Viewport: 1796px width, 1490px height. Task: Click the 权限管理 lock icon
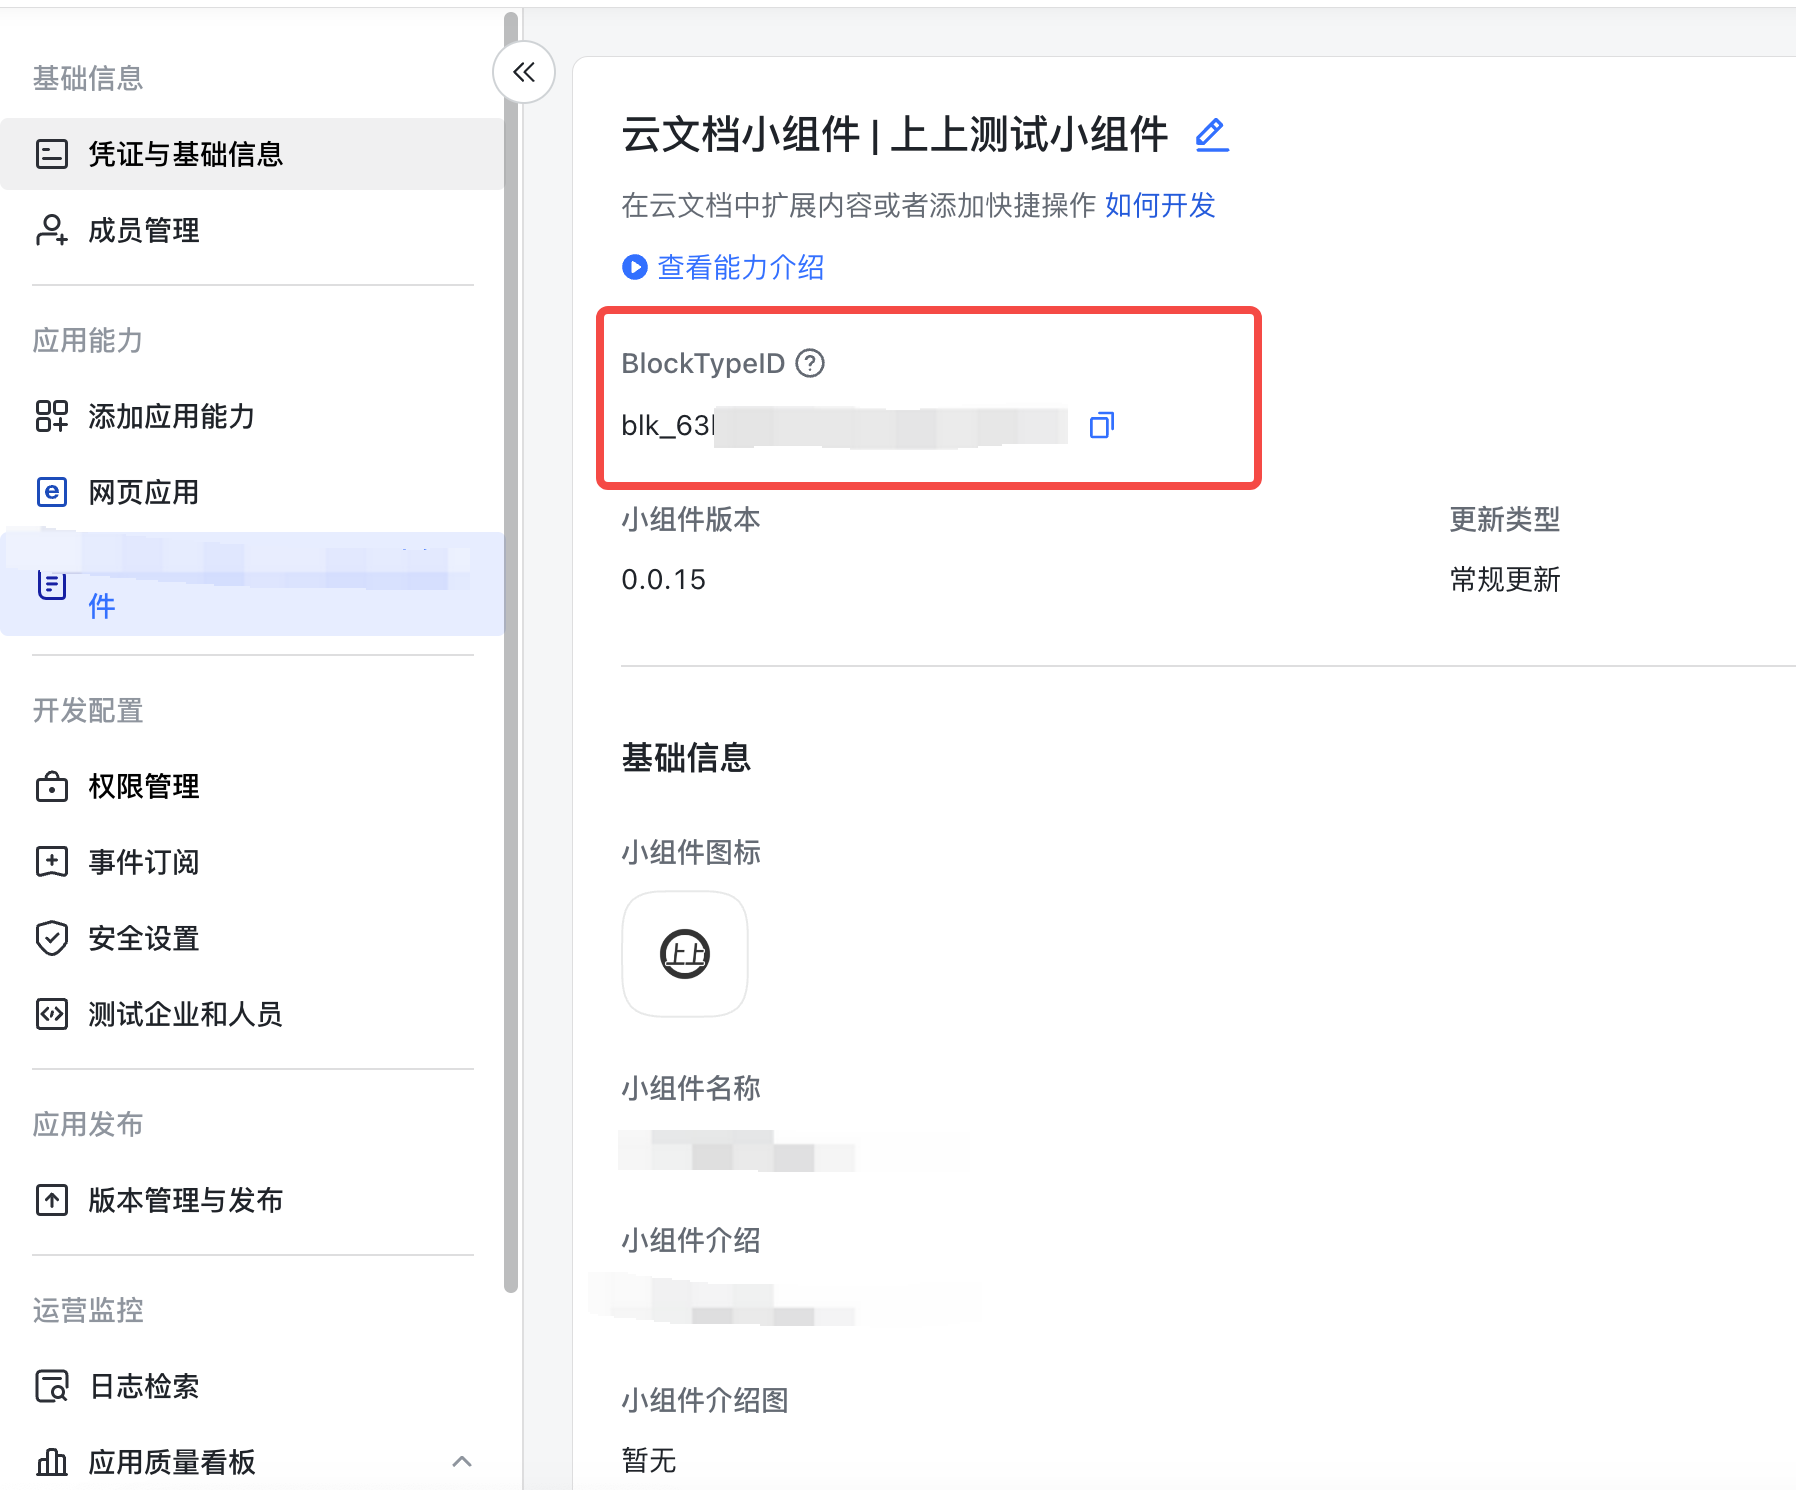click(x=52, y=787)
